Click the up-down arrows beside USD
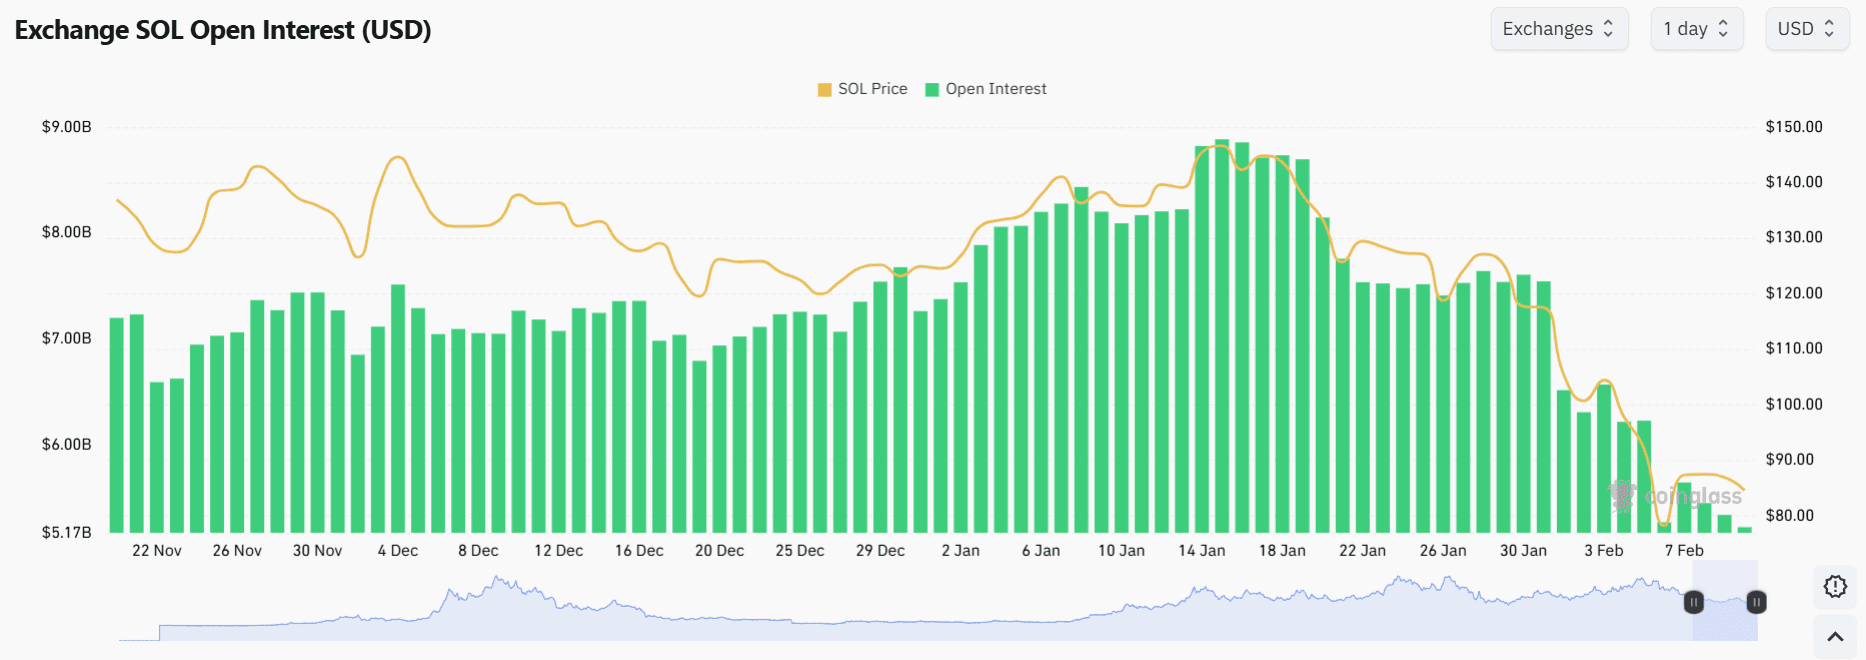This screenshot has width=1866, height=660. [x=1829, y=29]
